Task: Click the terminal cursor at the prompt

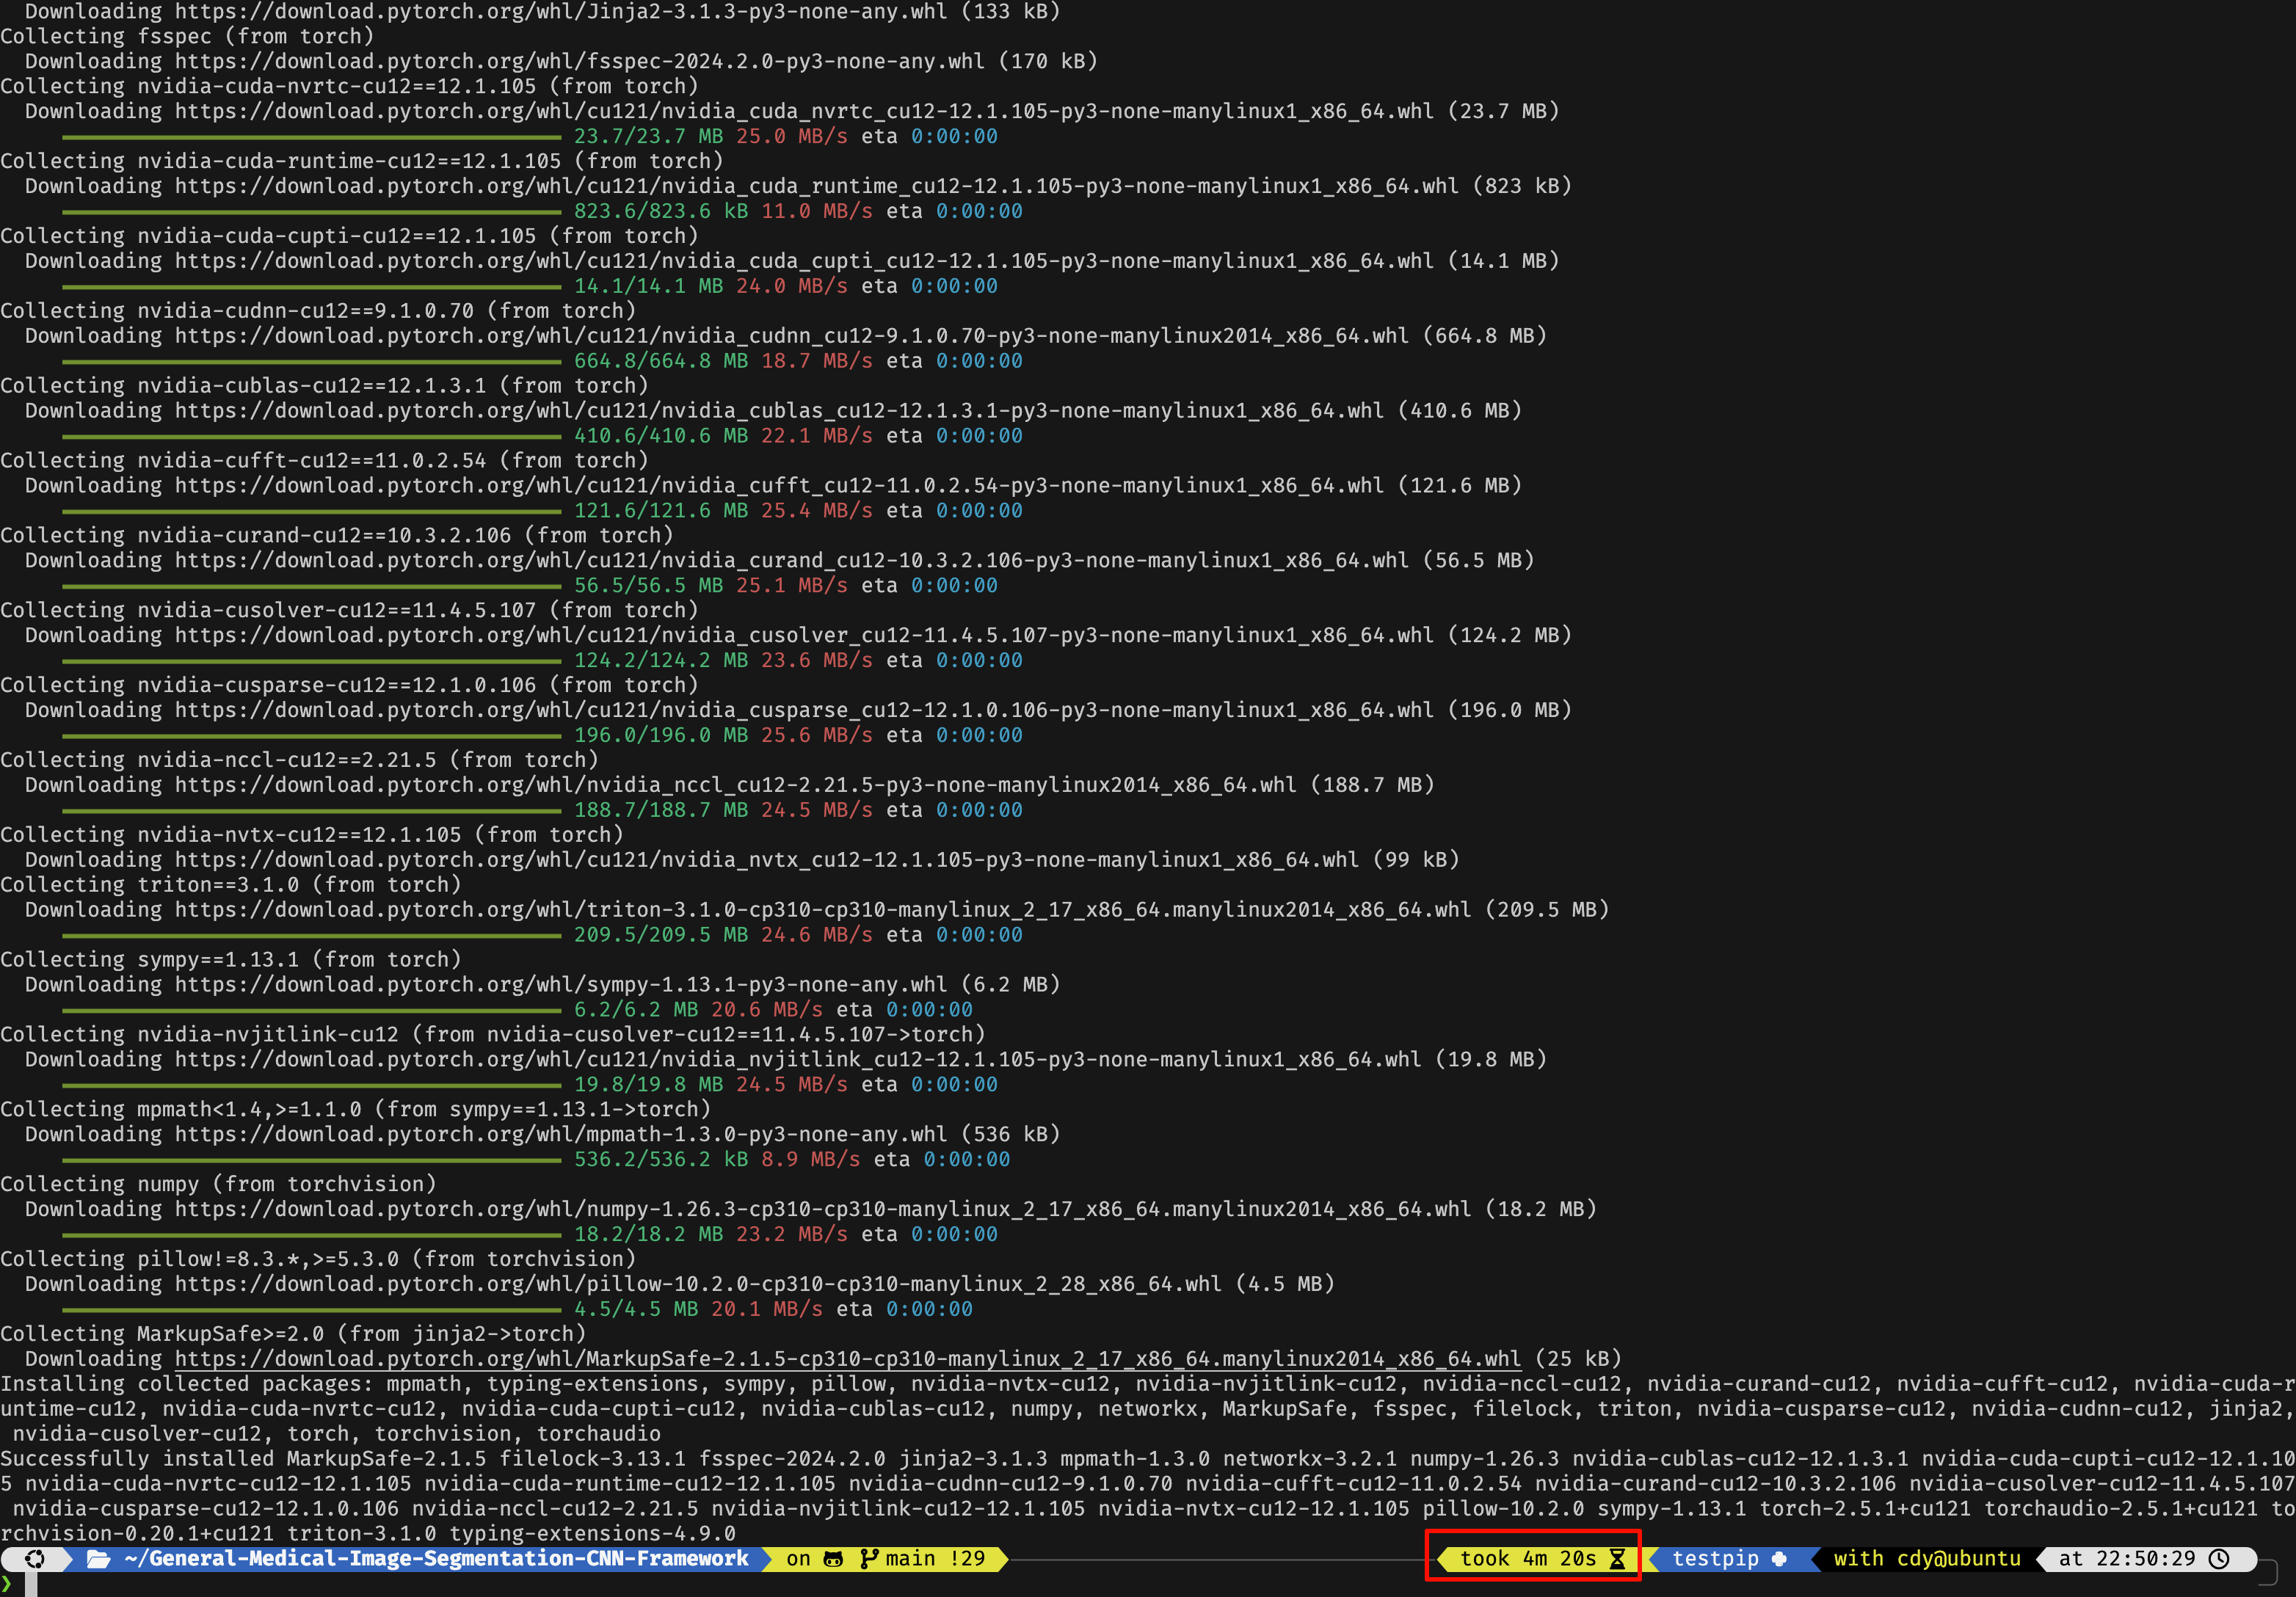Action: tap(31, 1584)
